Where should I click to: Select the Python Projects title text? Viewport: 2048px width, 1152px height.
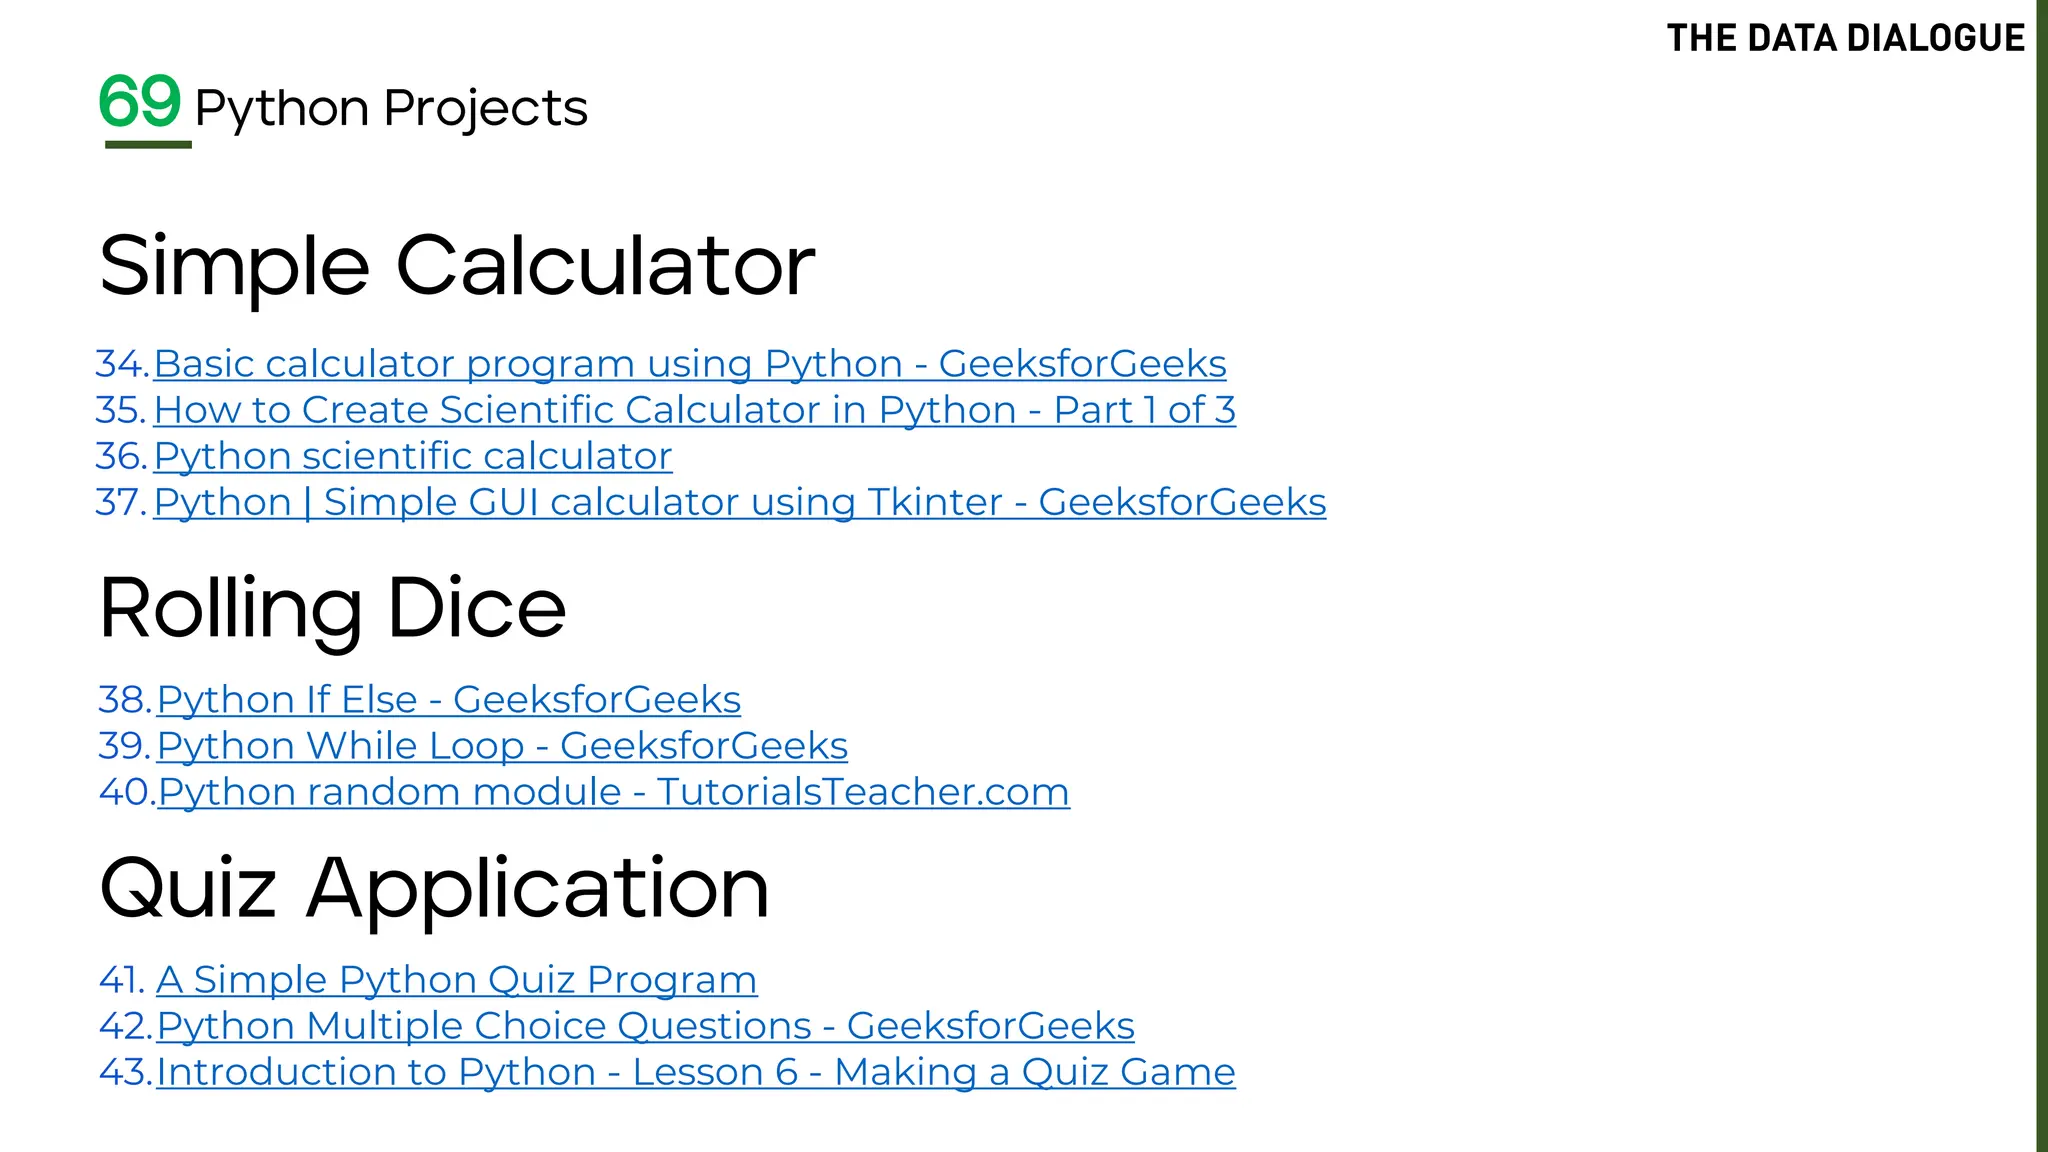391,108
